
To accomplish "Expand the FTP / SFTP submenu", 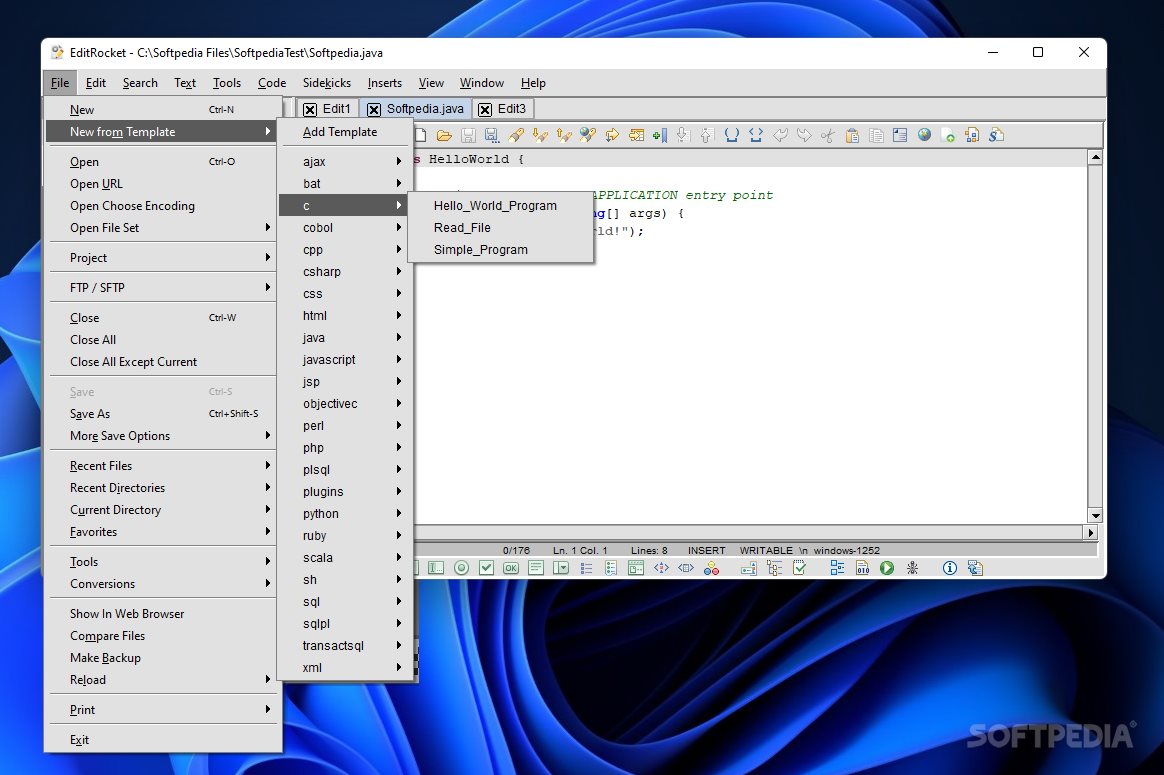I will [x=163, y=287].
